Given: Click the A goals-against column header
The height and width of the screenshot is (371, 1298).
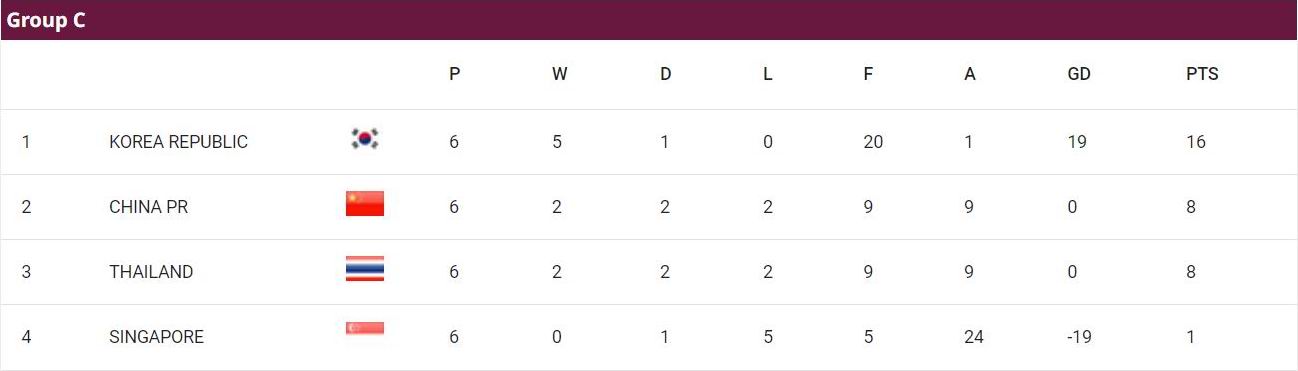Looking at the screenshot, I should pos(970,74).
